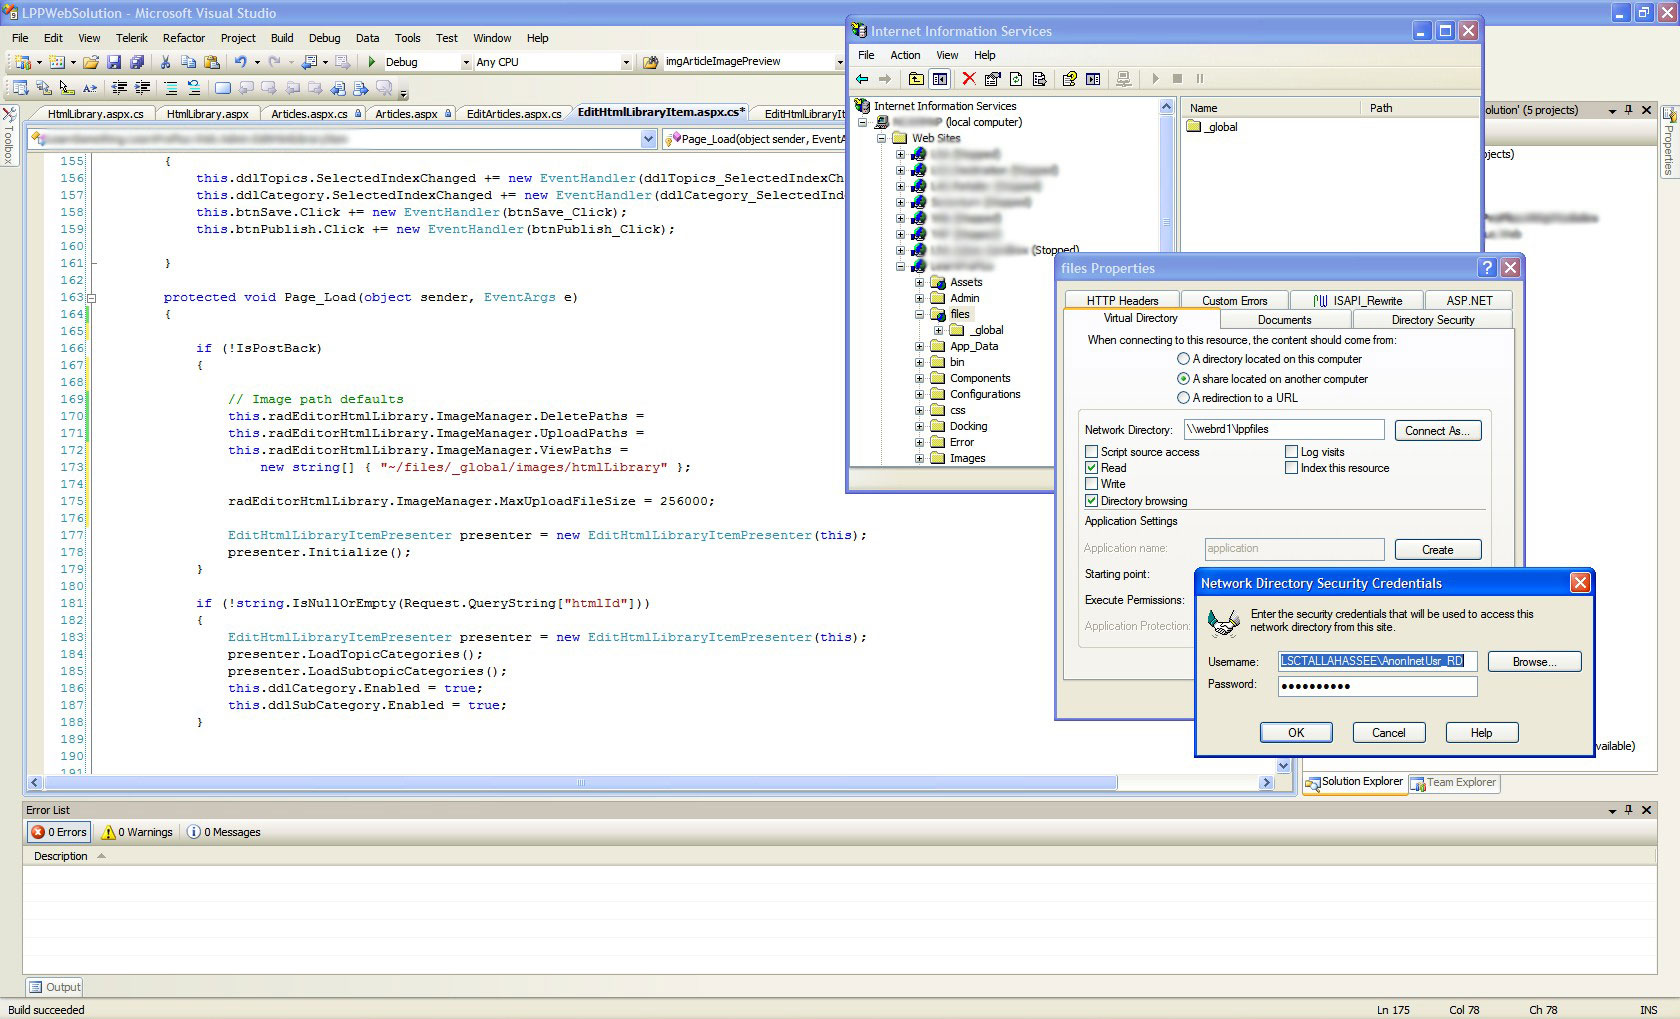
Task: Click OK in the Security Credentials dialog
Action: click(1295, 733)
